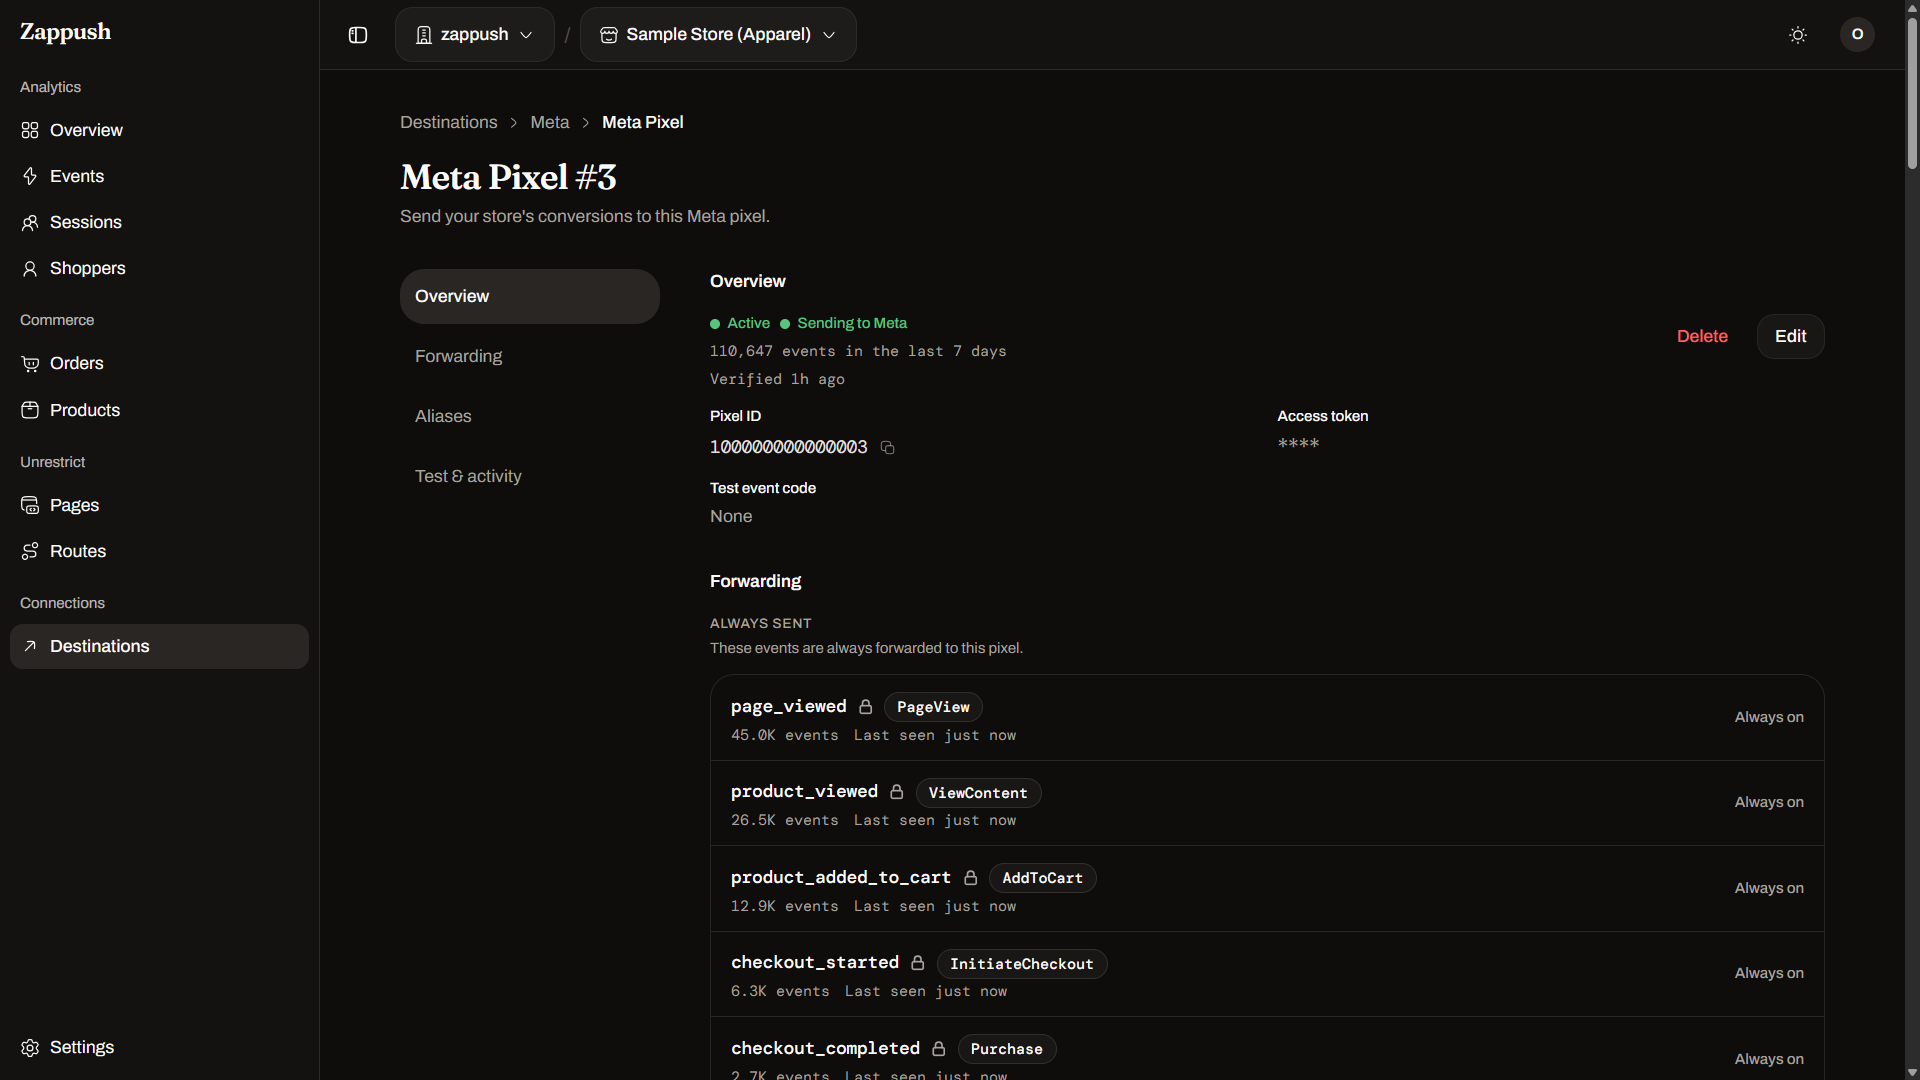This screenshot has width=1920, height=1080.
Task: Open Products in the sidebar
Action: tap(160, 411)
